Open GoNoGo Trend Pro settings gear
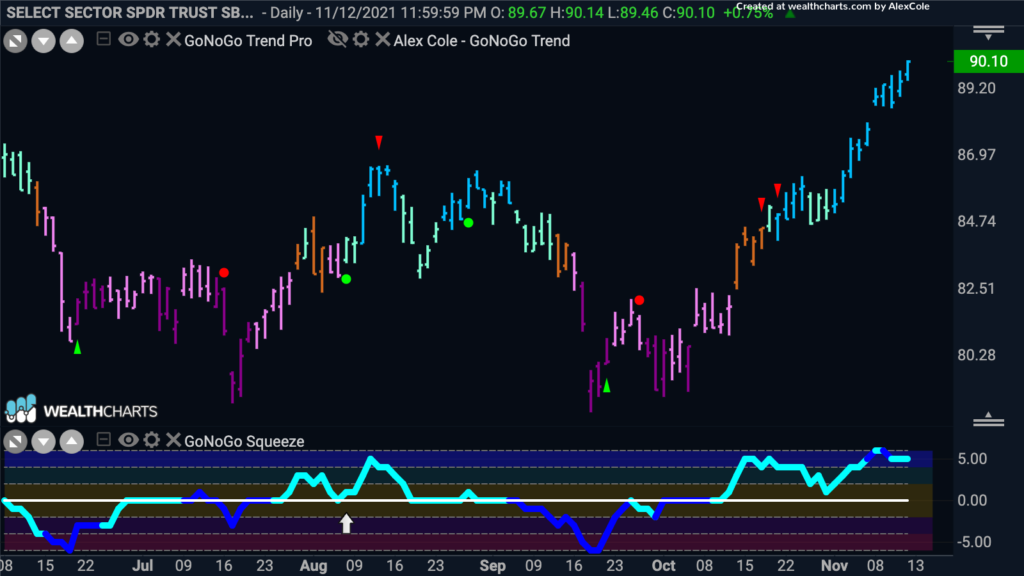This screenshot has height=576, width=1024. point(152,40)
